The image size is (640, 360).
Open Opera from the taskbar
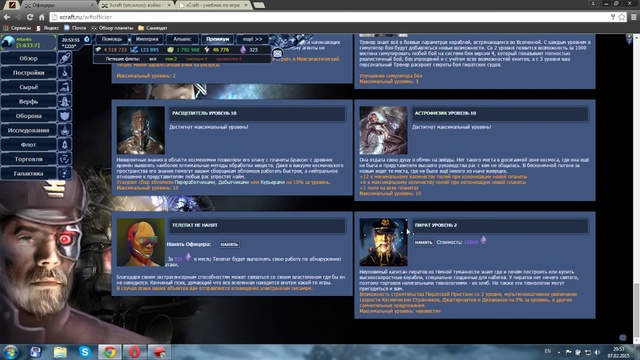tap(135, 352)
